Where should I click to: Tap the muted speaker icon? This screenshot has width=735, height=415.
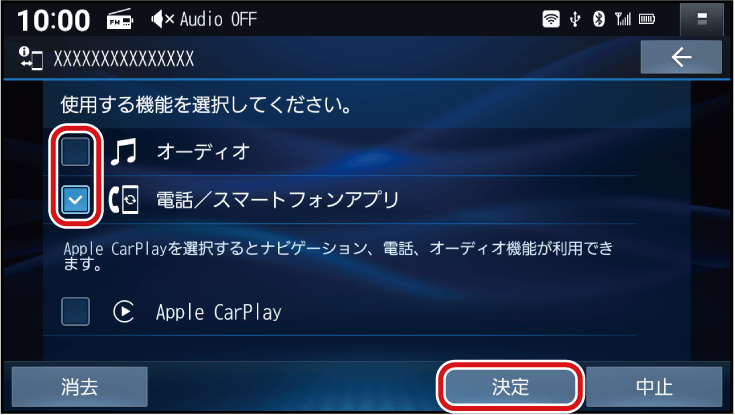(163, 19)
